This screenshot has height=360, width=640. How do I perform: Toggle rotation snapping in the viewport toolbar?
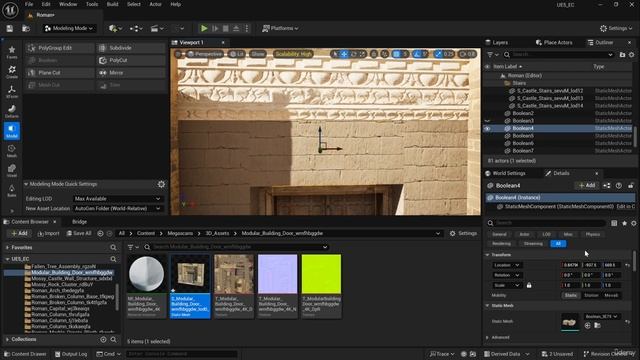[417, 54]
